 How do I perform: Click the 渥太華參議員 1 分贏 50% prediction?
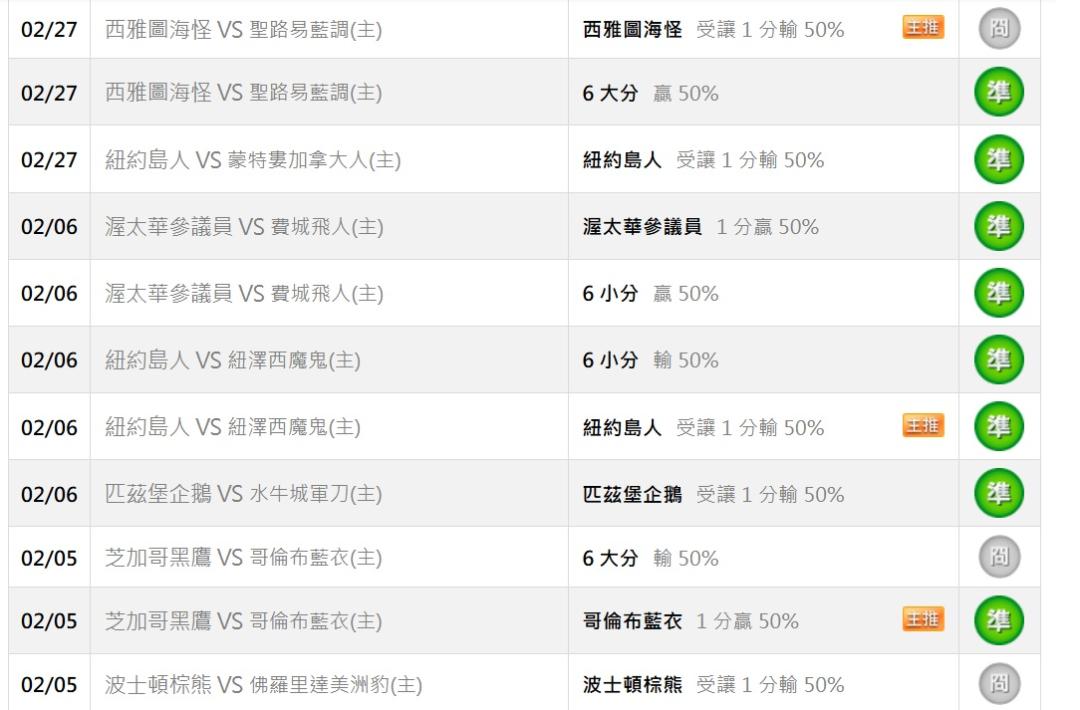click(x=700, y=227)
